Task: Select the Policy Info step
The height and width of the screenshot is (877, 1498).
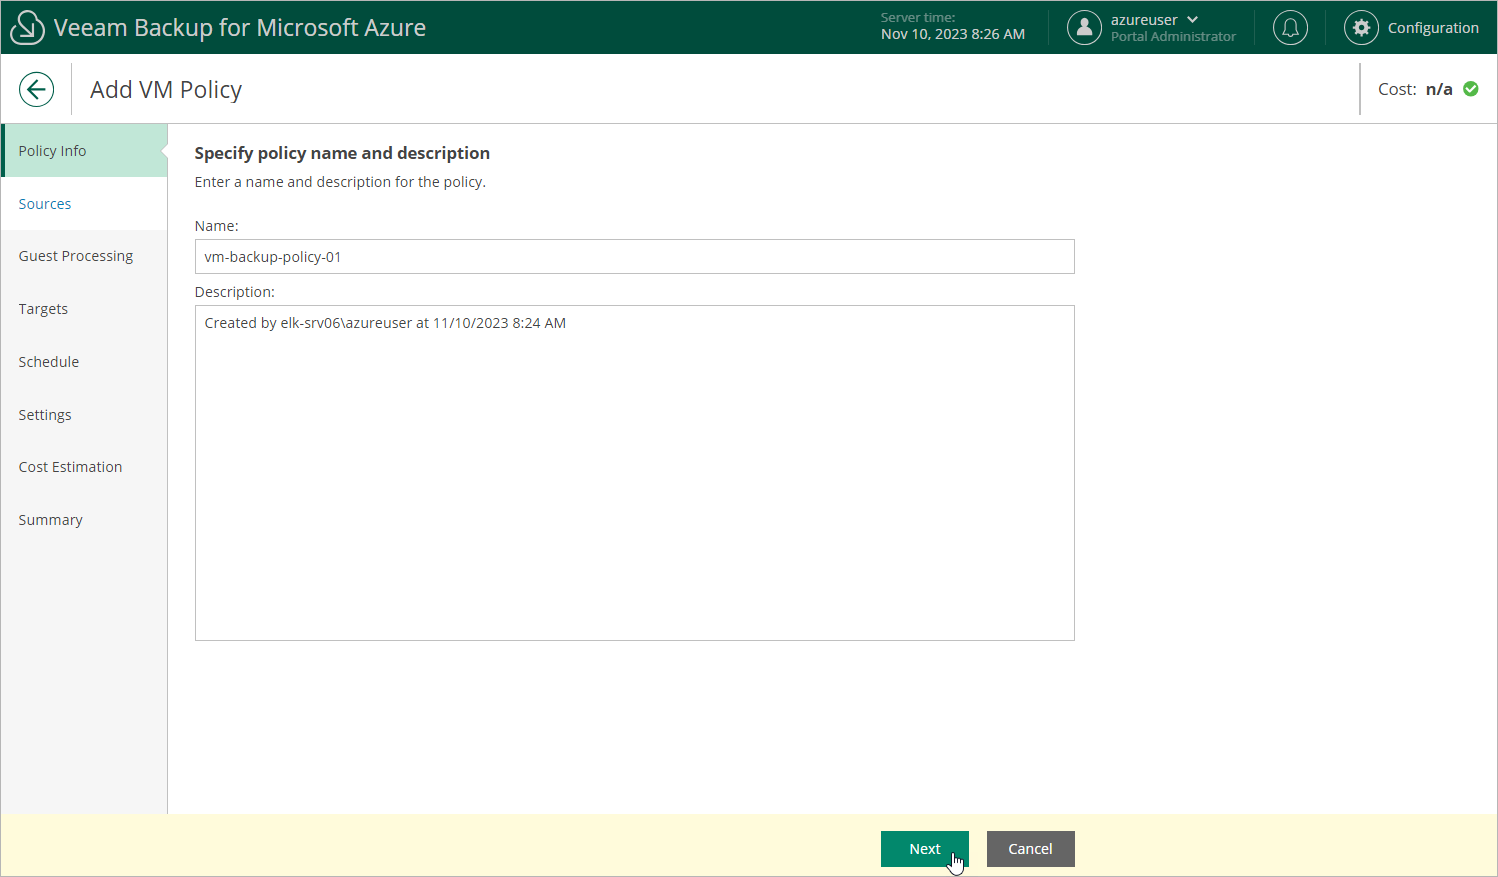Action: [x=84, y=151]
